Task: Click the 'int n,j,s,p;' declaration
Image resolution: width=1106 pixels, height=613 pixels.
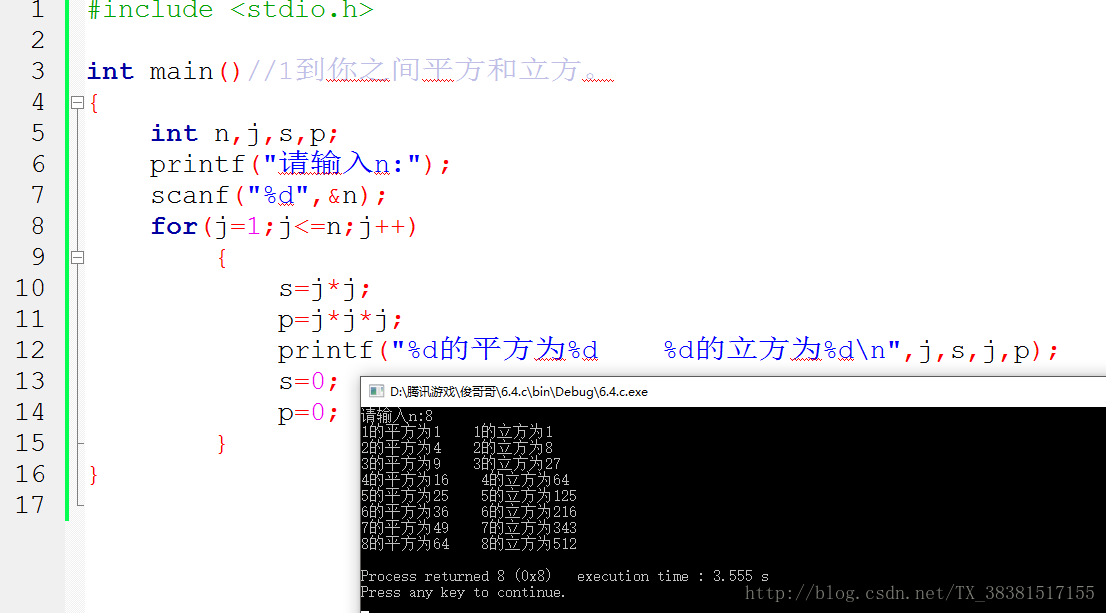Action: coord(245,134)
